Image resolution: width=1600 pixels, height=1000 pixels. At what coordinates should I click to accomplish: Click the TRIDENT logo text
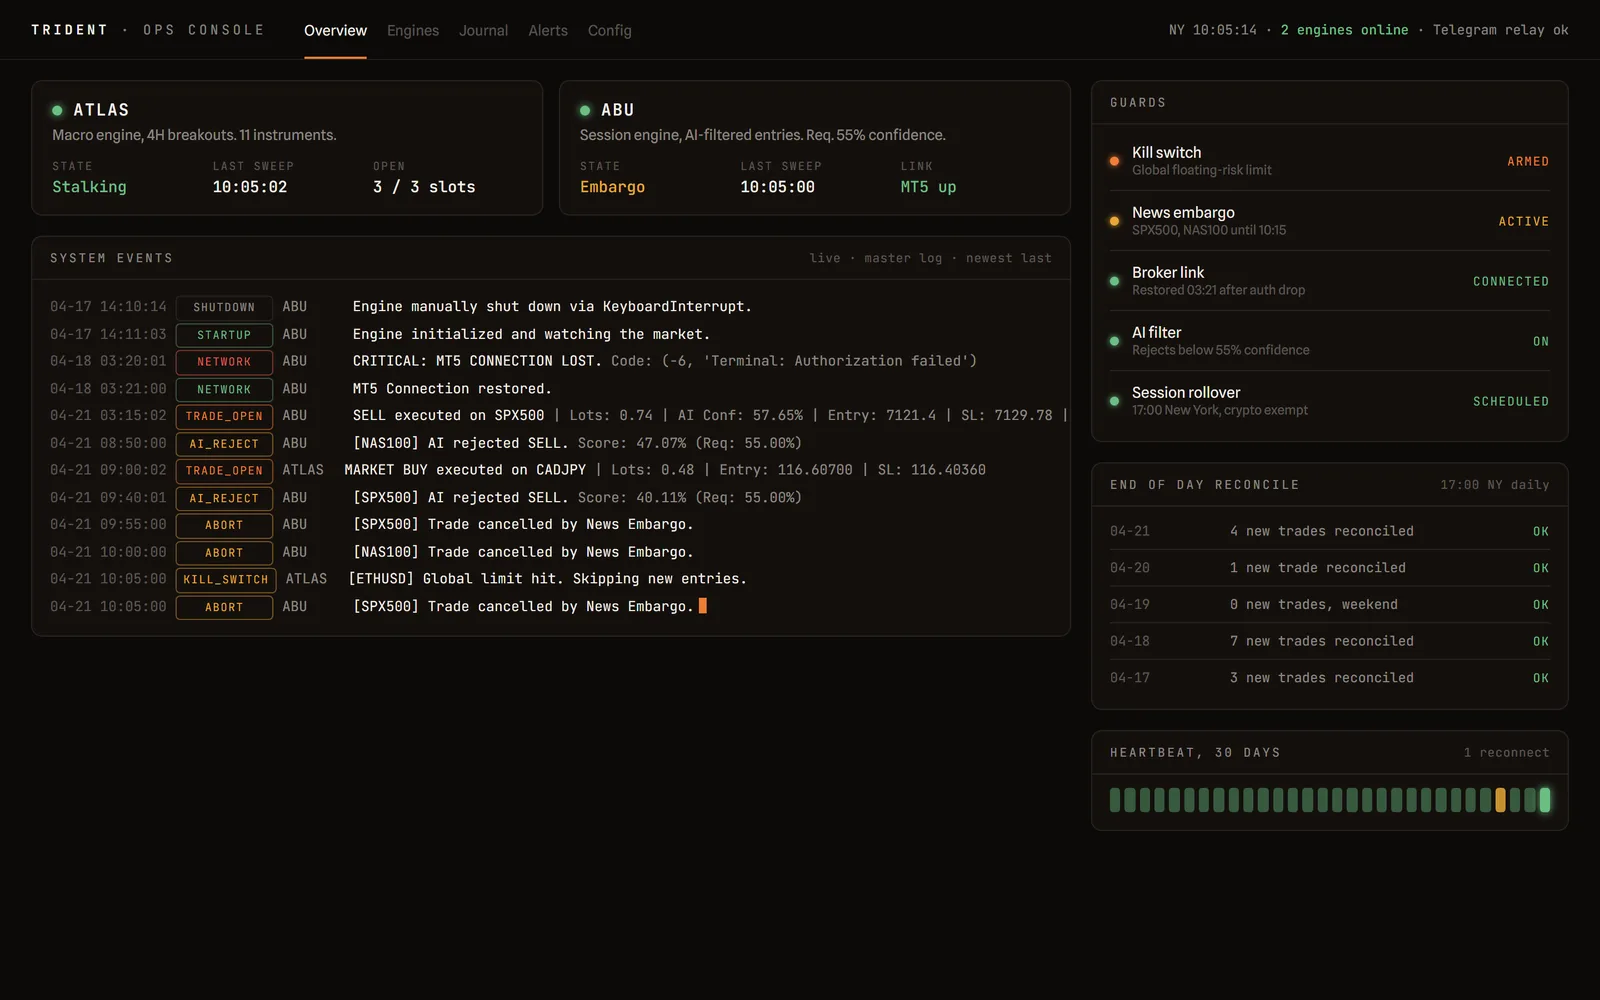[69, 30]
